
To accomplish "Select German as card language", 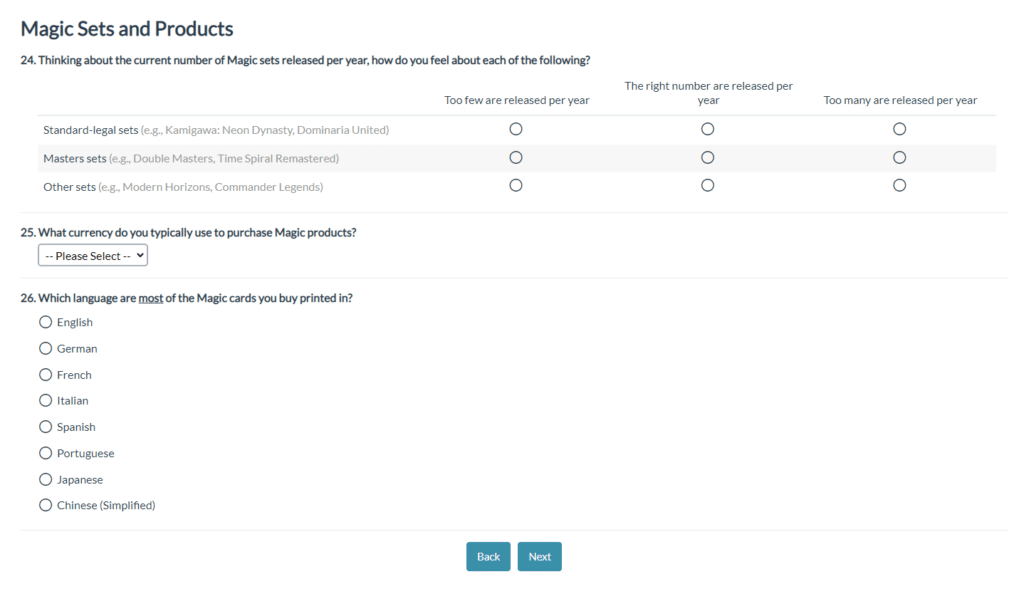I will click(45, 348).
